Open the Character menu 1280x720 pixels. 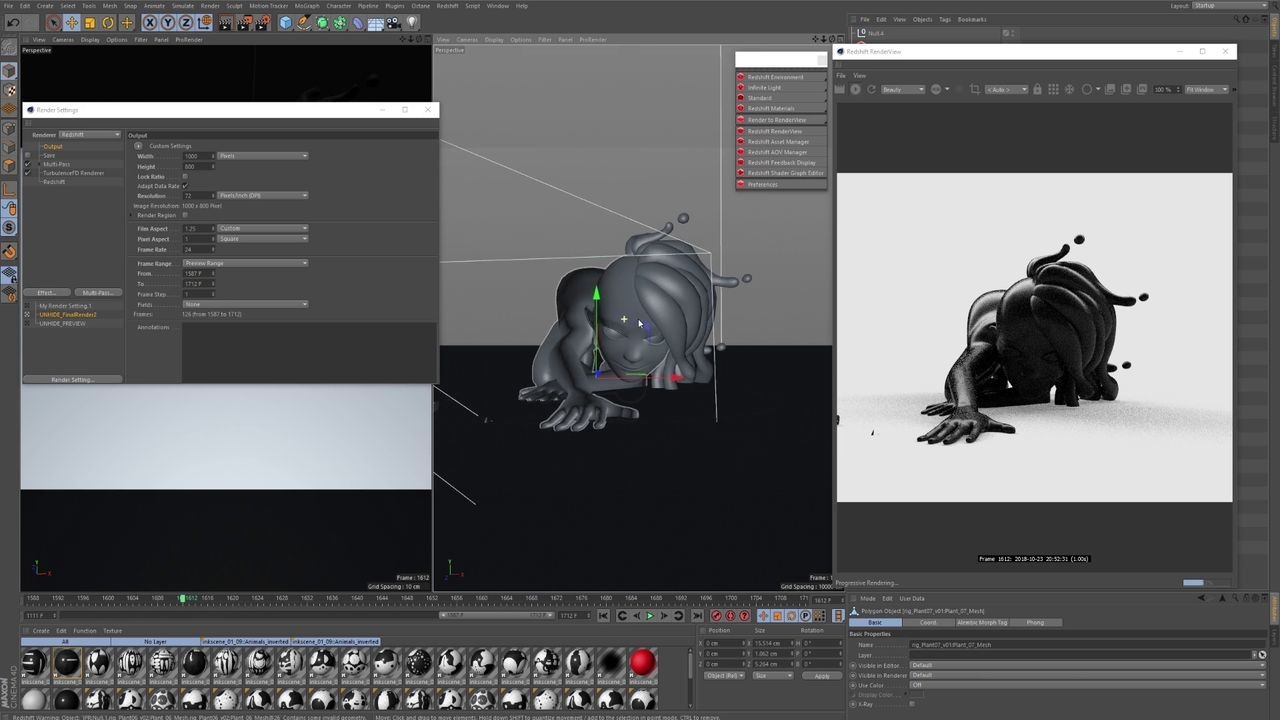coord(339,6)
